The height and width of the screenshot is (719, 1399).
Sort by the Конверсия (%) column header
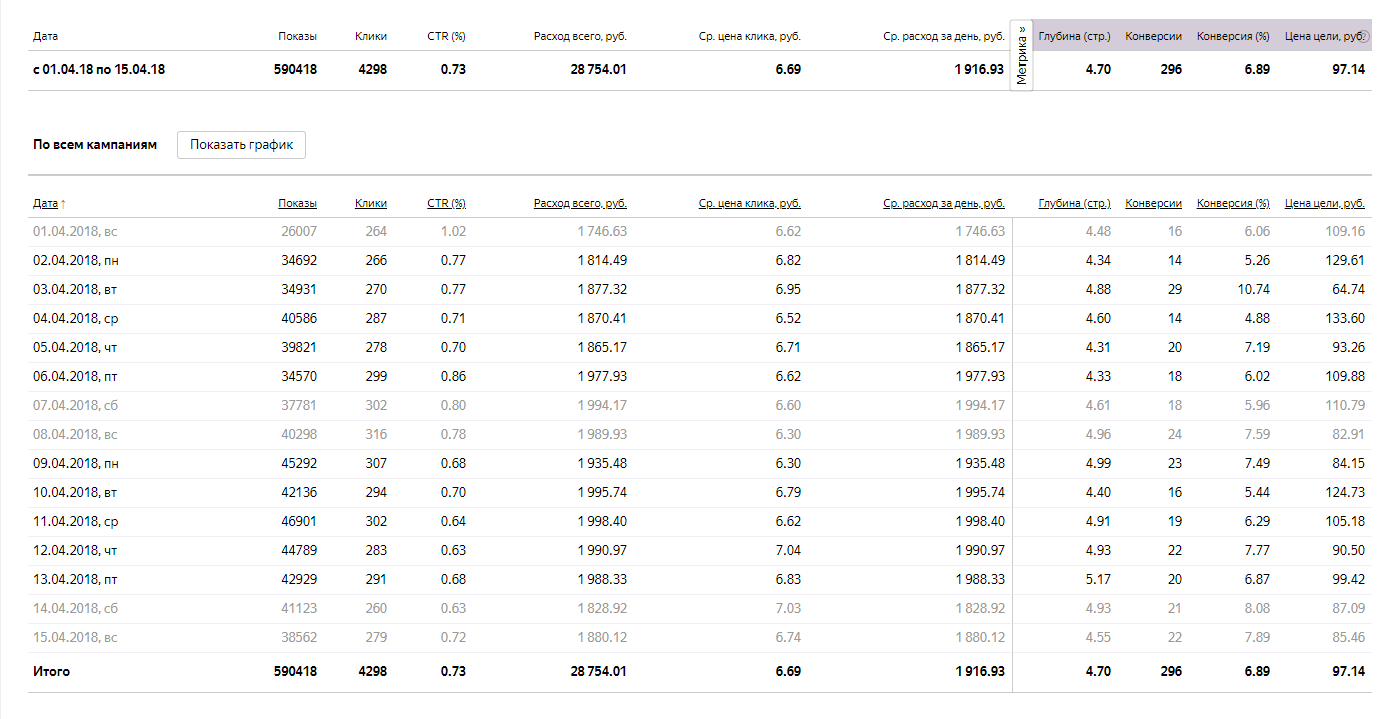click(1233, 203)
